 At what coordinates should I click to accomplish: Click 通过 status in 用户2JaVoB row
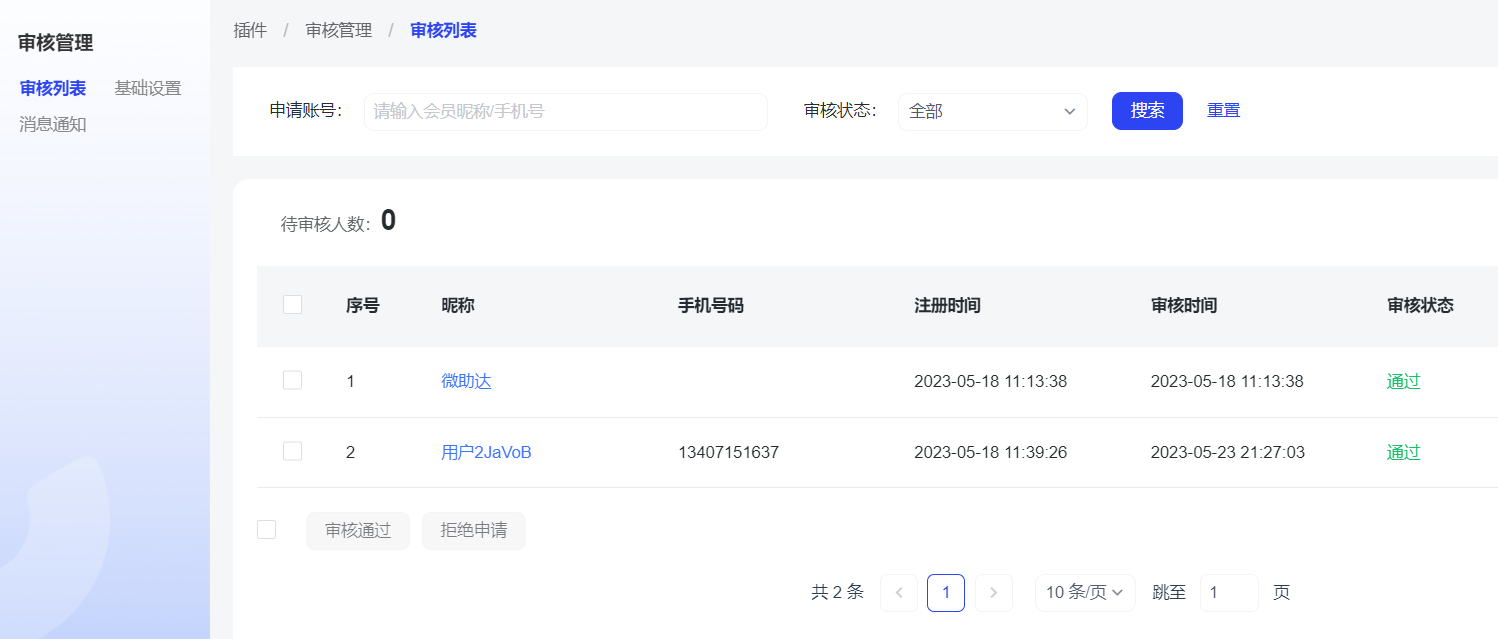pos(1403,452)
